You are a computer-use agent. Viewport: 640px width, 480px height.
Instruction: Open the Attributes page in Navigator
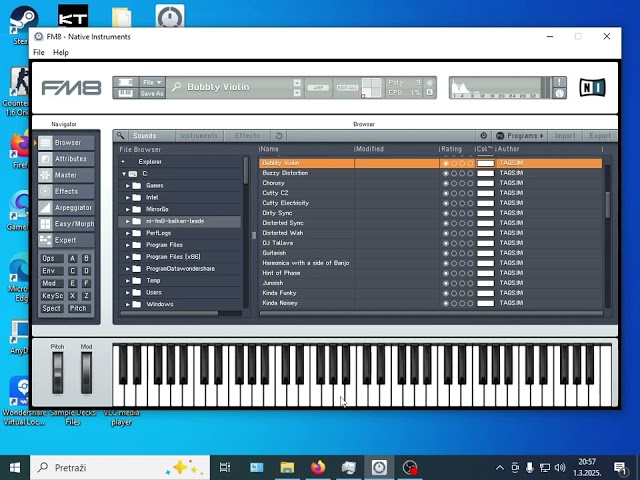[x=67, y=159]
